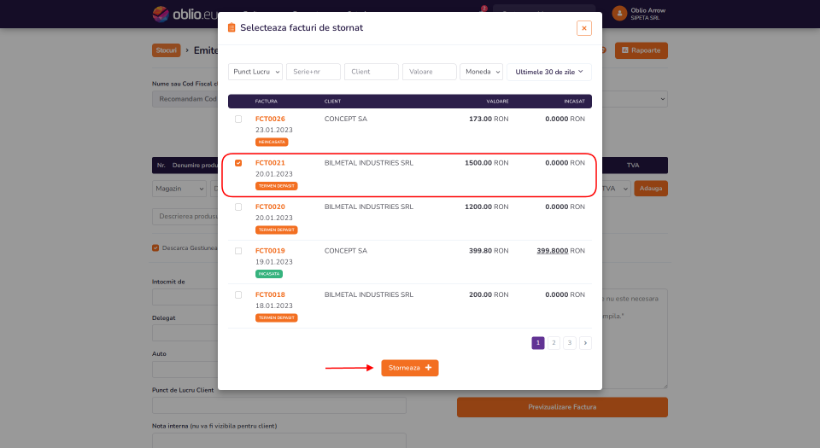Click the Client filter input field

pos(371,72)
